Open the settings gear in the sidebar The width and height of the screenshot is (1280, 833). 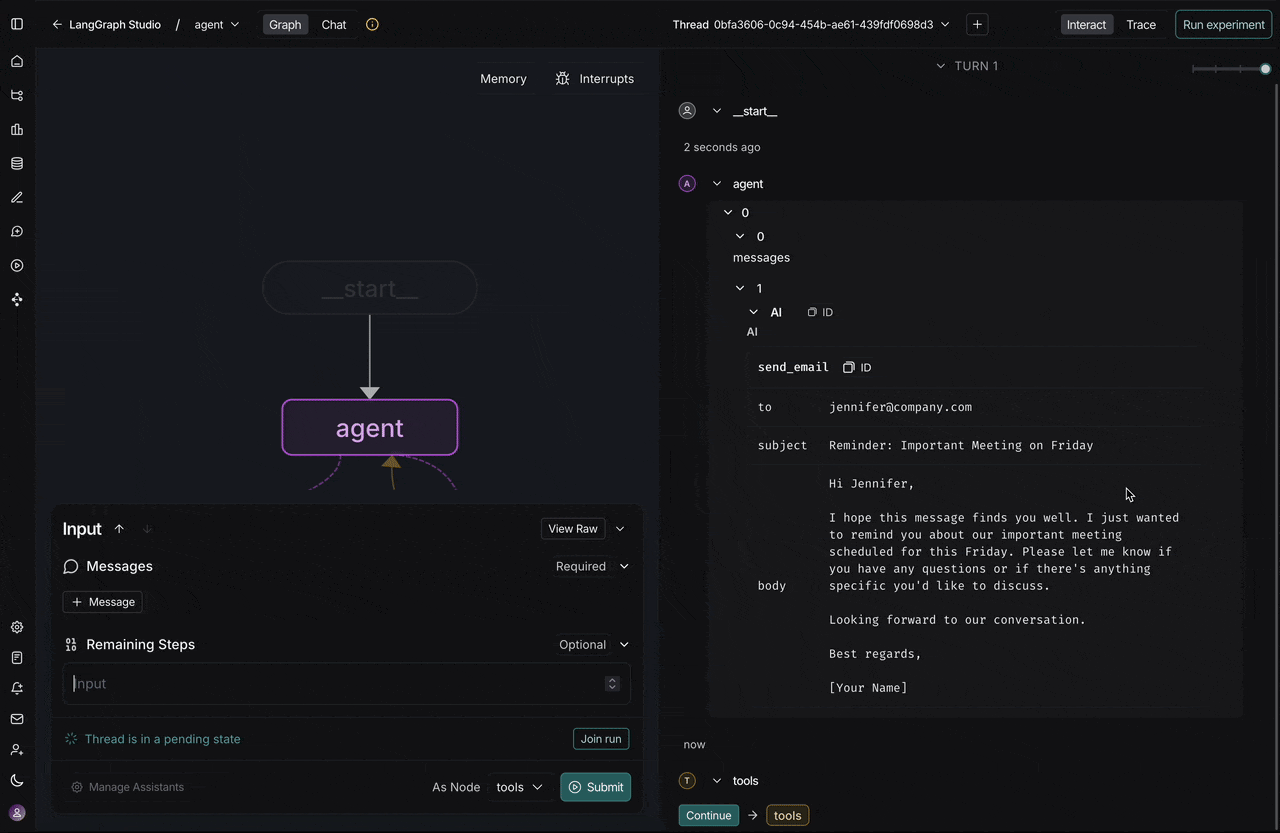click(x=16, y=627)
